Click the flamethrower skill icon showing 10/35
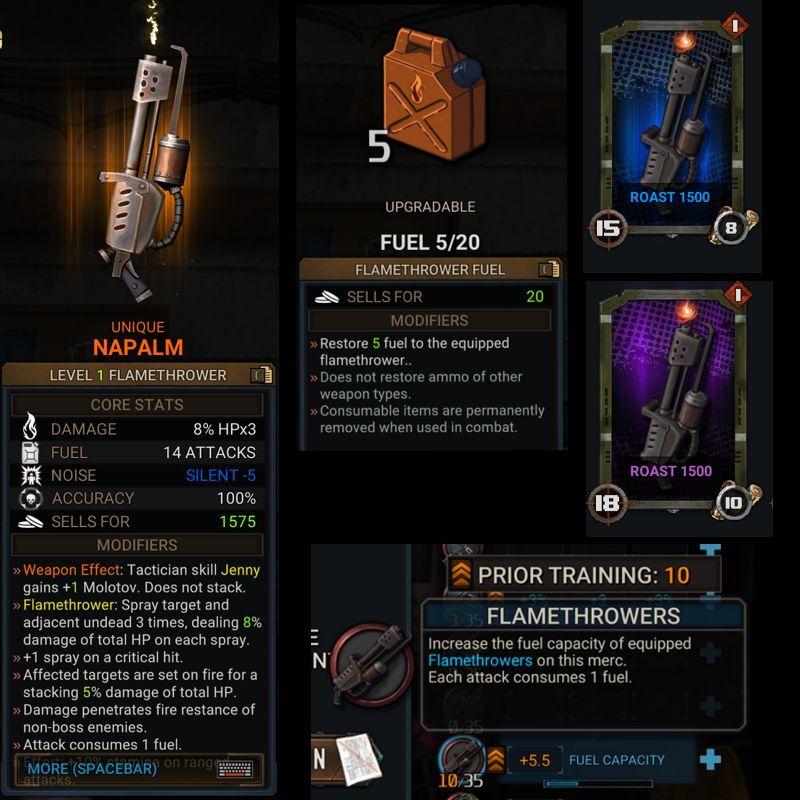The image size is (800, 800). point(461,760)
